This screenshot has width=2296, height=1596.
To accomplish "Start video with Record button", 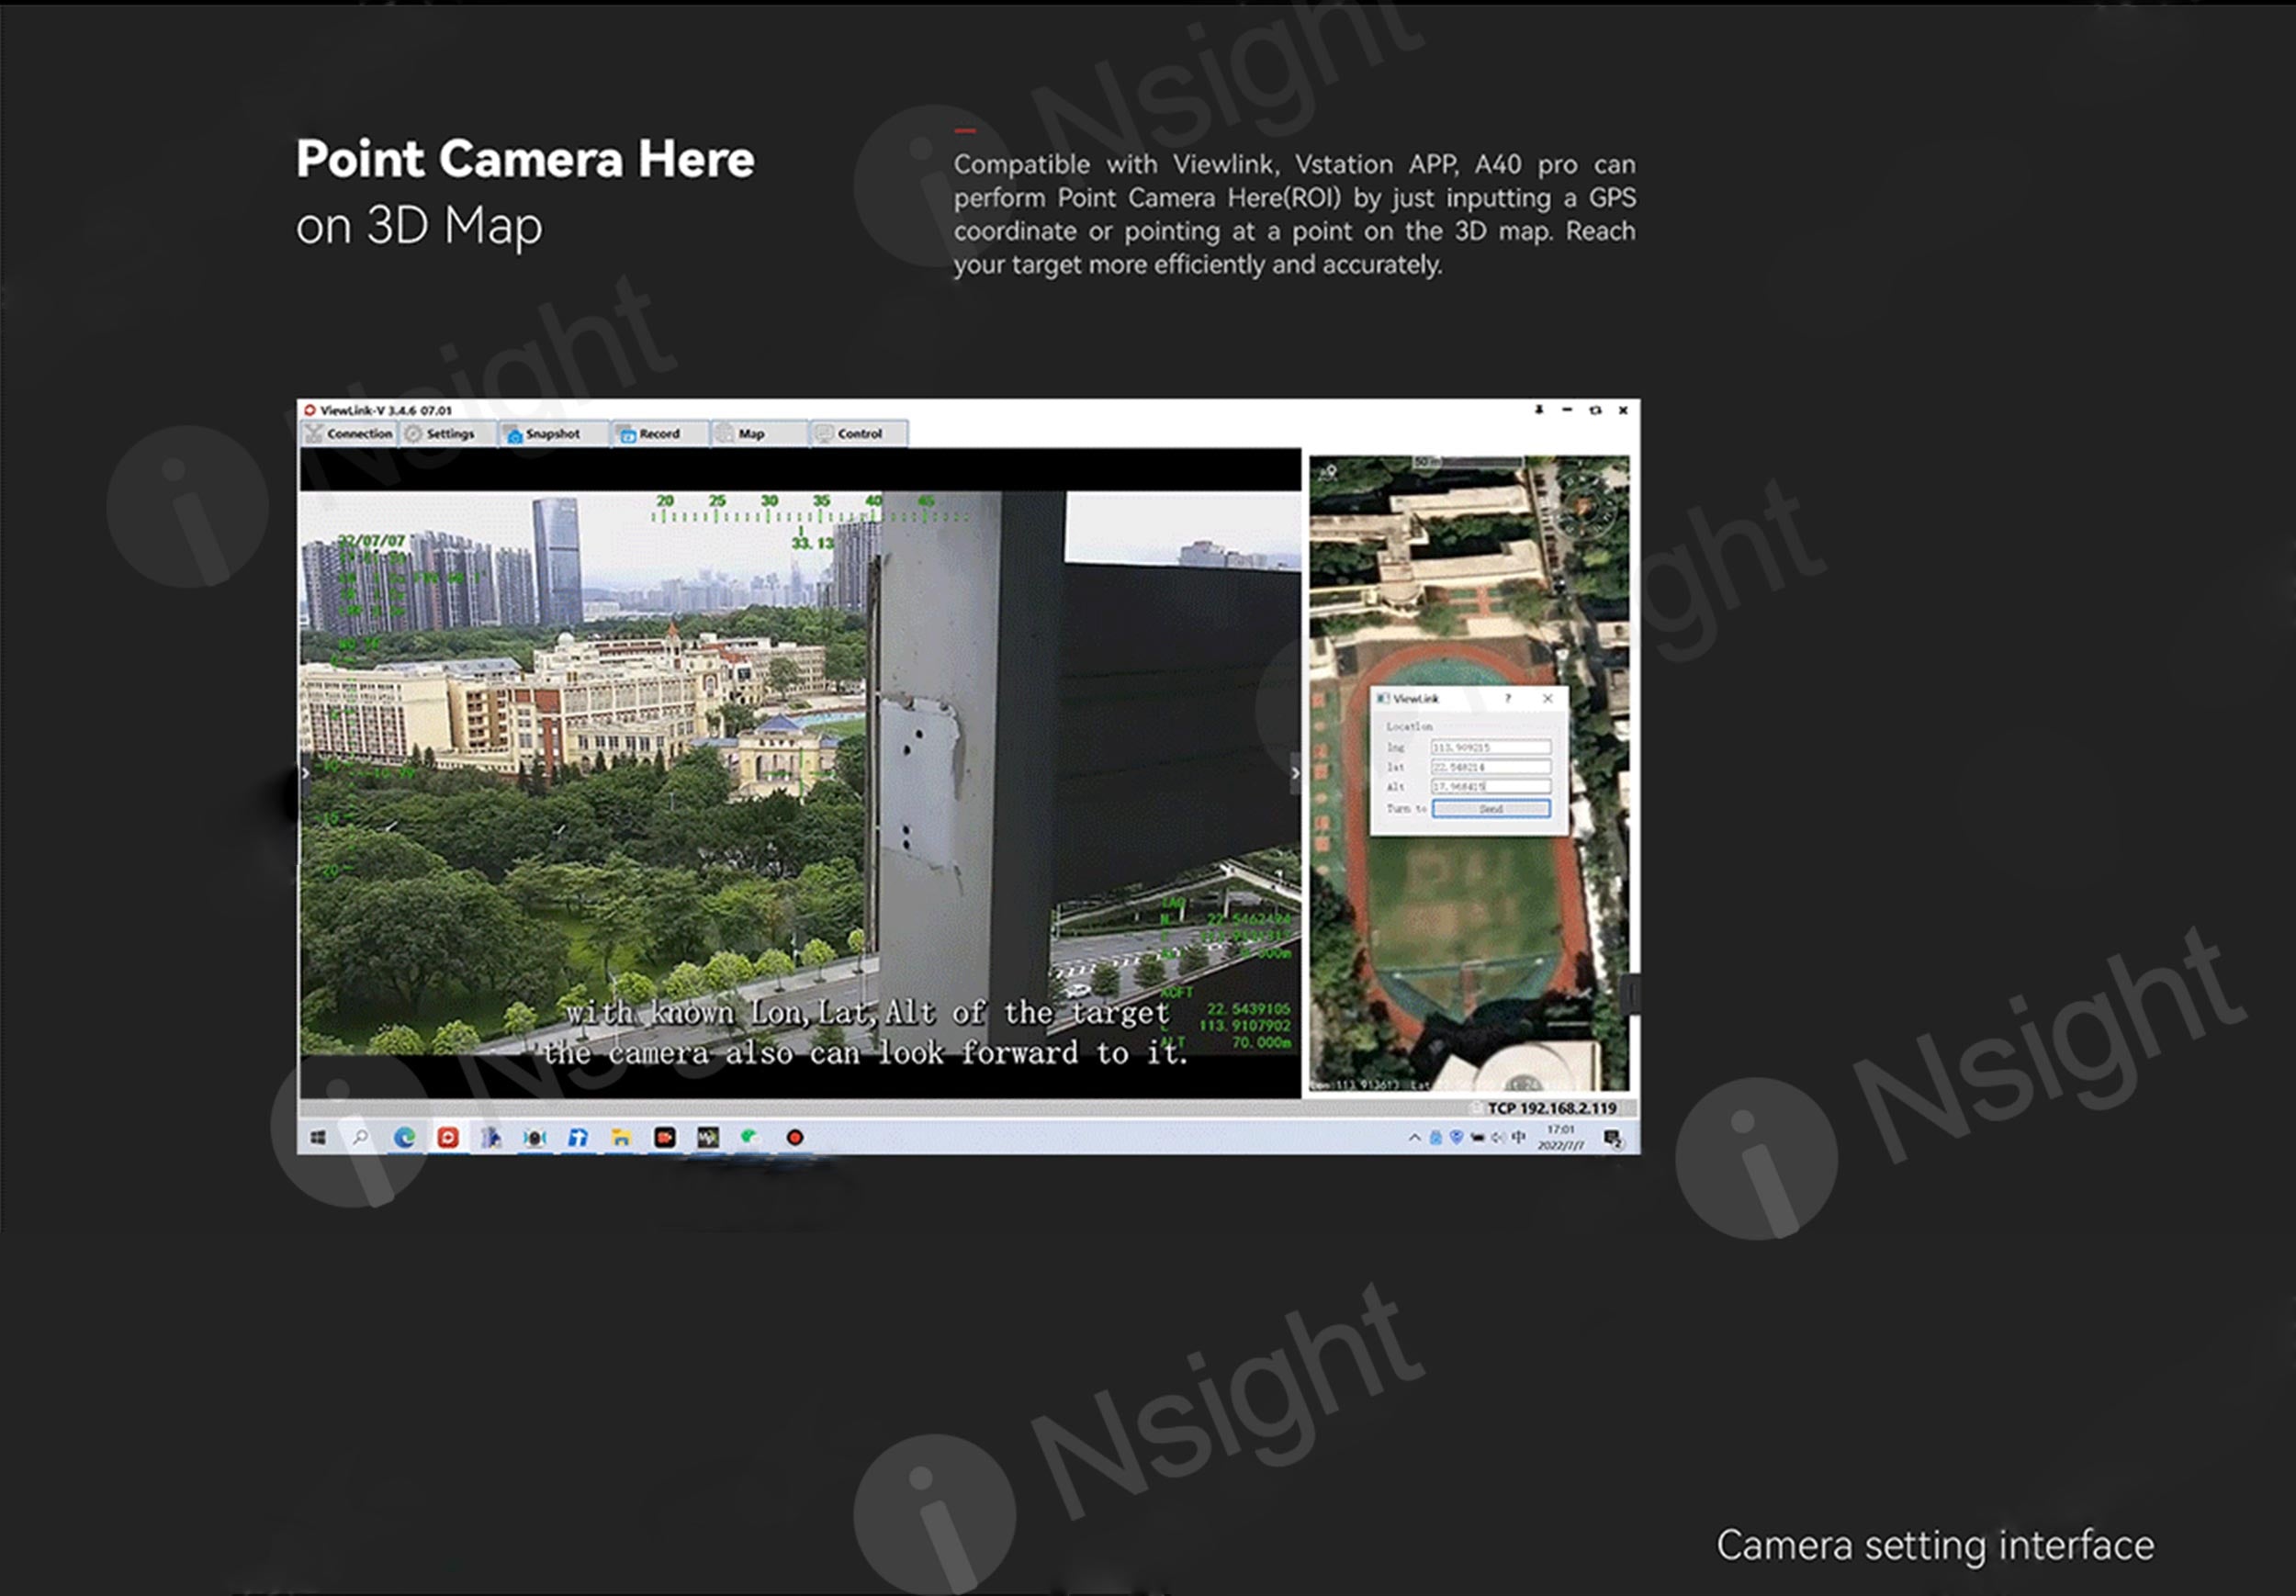I will [650, 434].
